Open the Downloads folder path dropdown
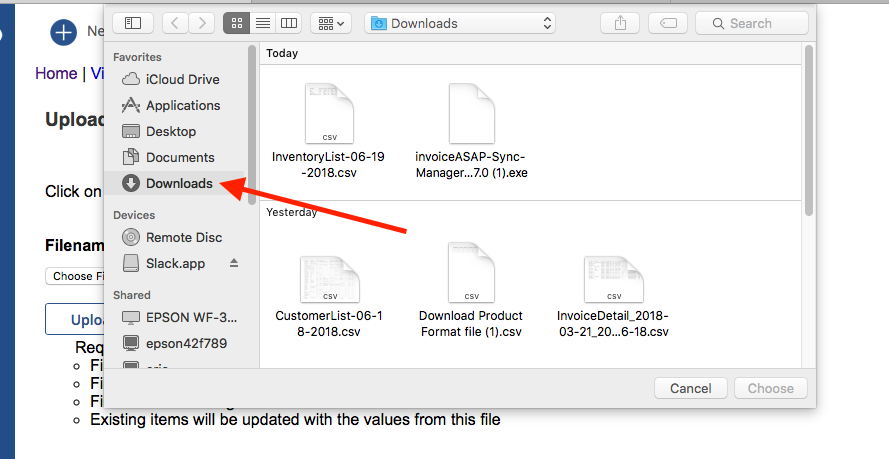The image size is (889, 459). coord(459,23)
